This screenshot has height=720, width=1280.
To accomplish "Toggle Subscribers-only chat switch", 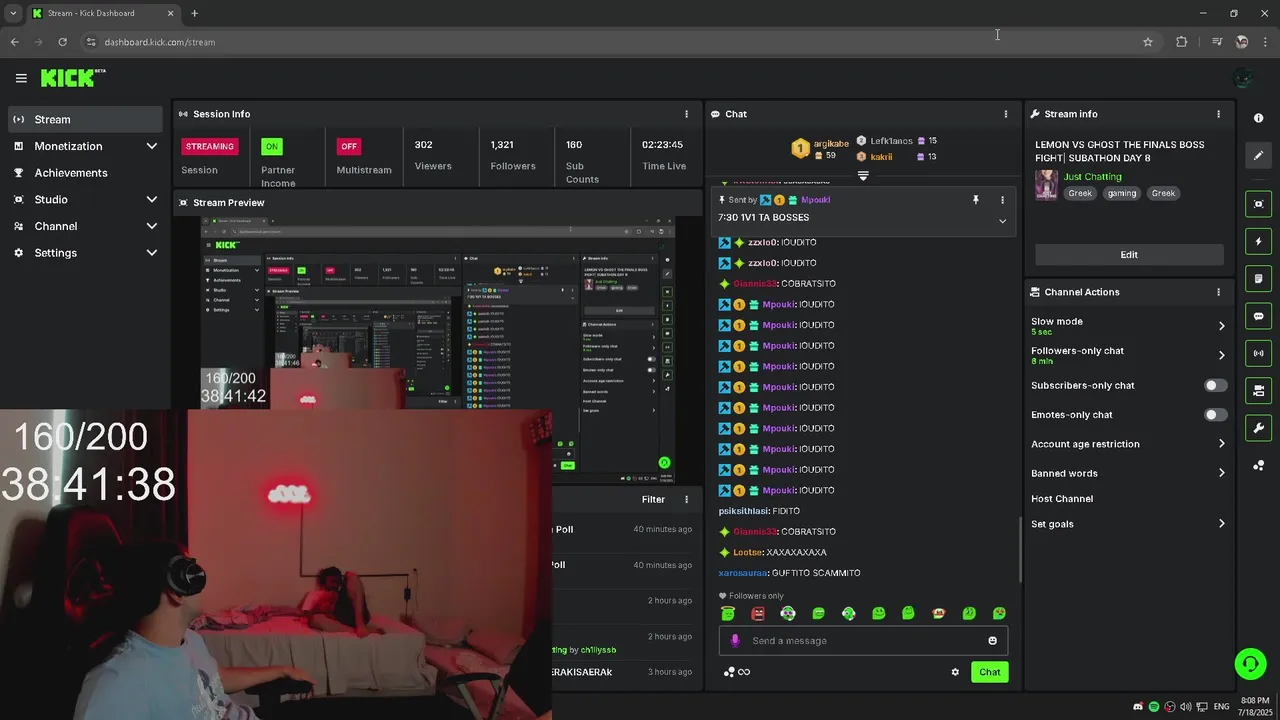I will tap(1215, 385).
